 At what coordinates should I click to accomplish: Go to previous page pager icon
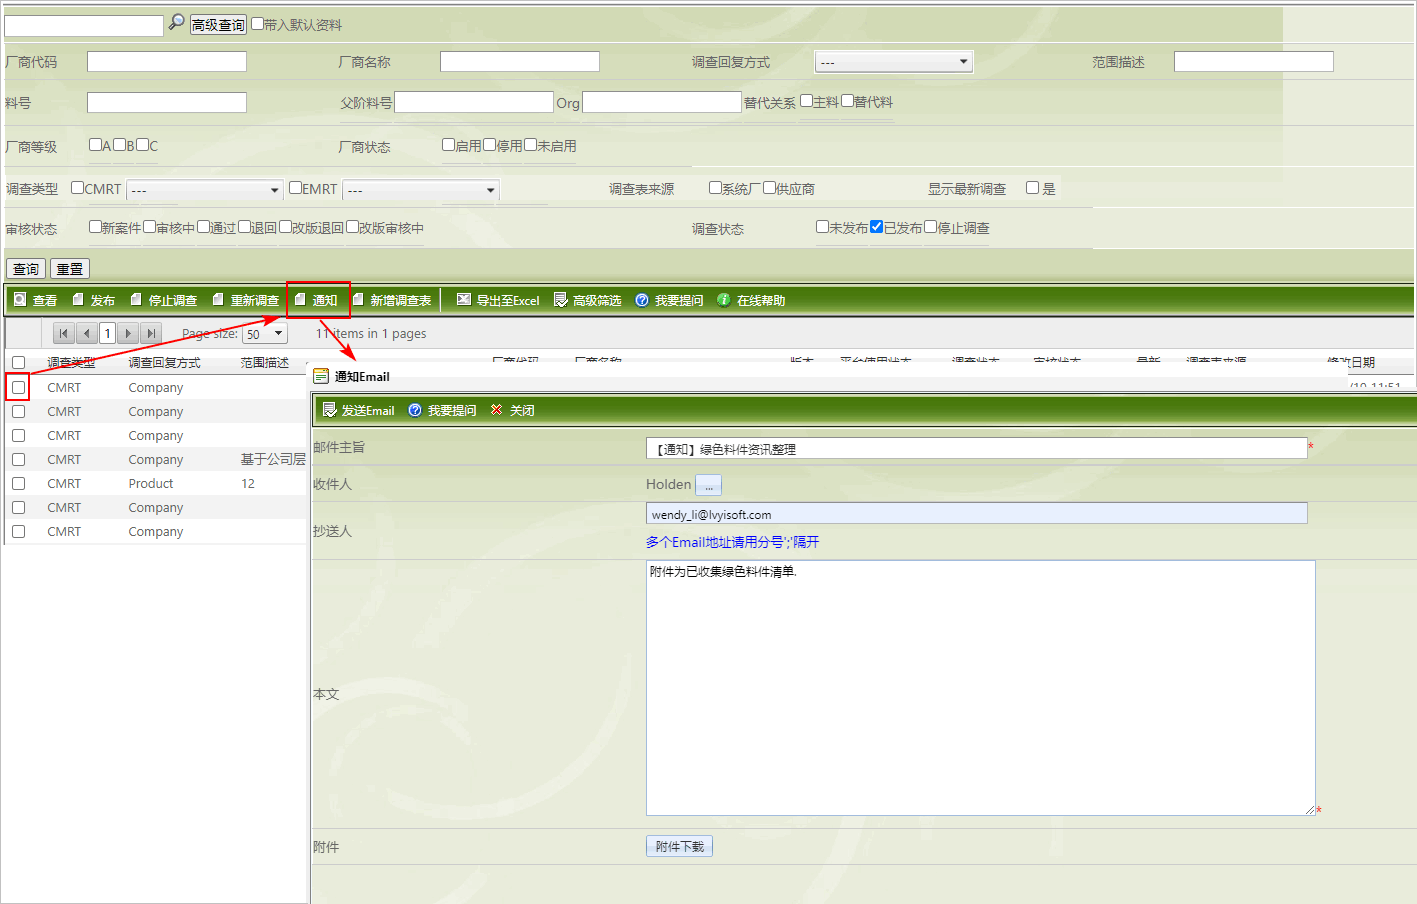coord(86,333)
